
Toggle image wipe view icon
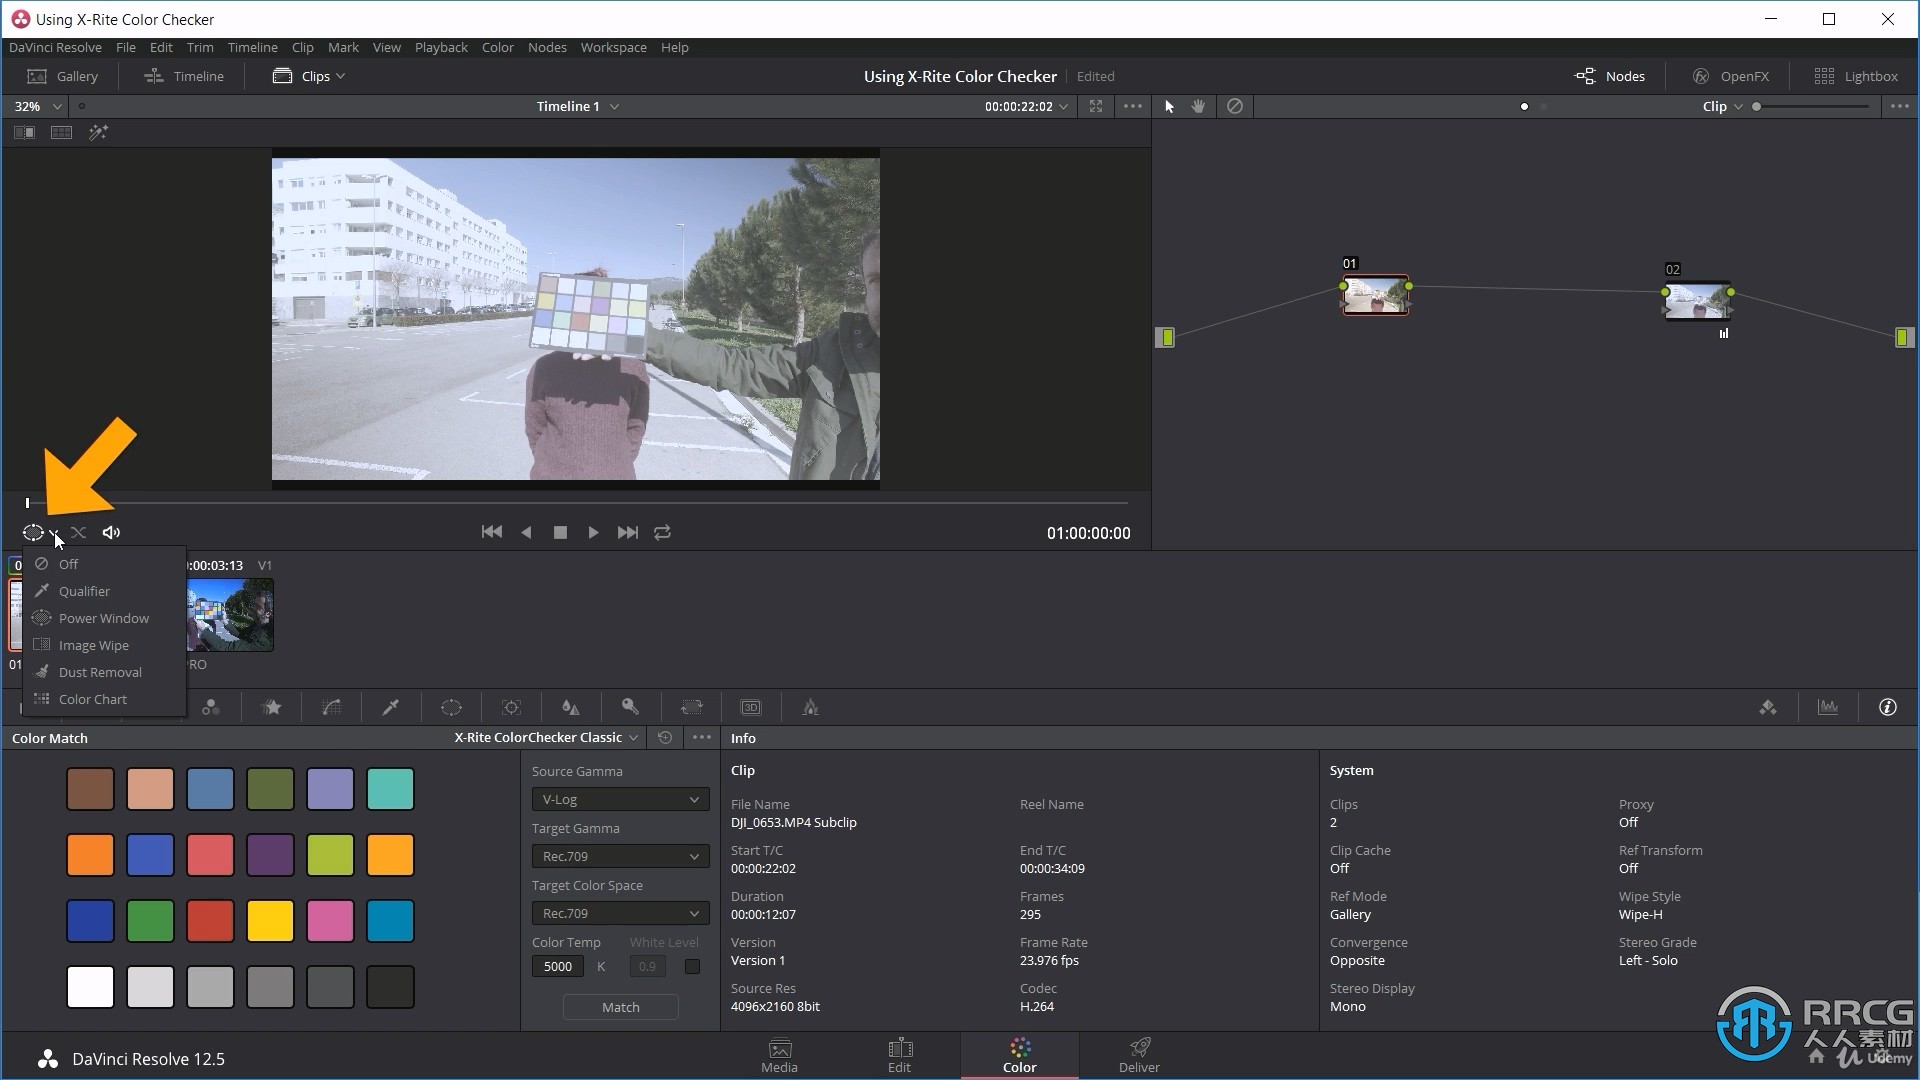tap(24, 132)
